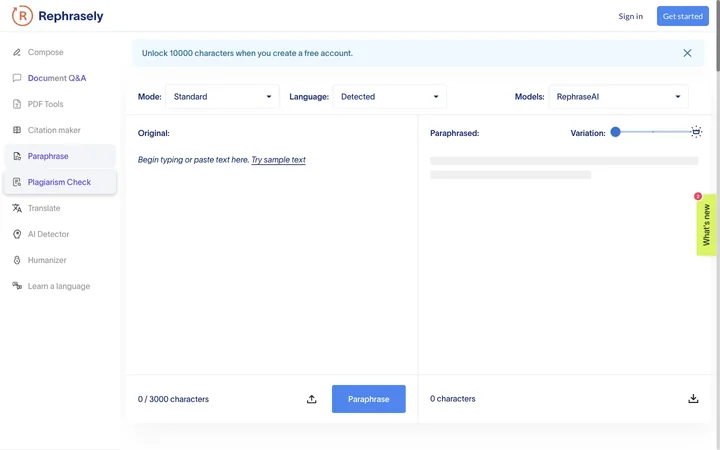Viewport: 720px width, 450px height.
Task: Open the Language Detected dropdown
Action: [390, 97]
